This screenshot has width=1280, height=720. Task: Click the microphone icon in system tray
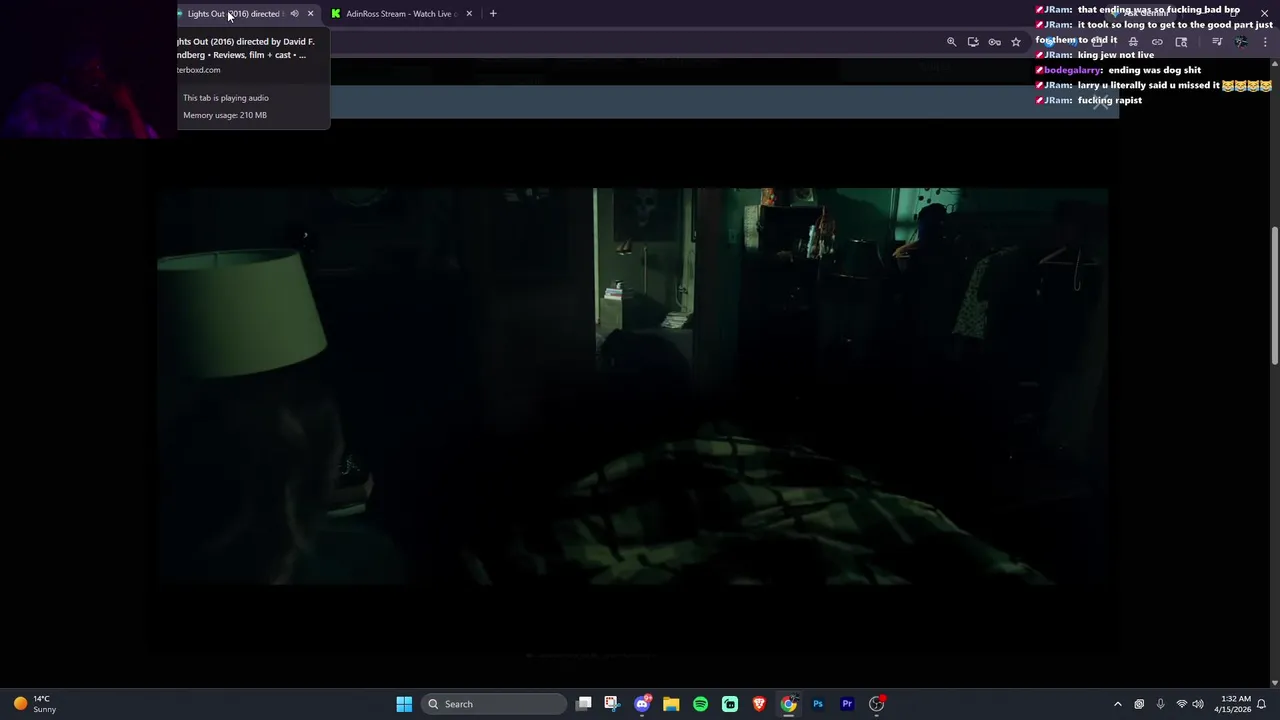(1160, 704)
